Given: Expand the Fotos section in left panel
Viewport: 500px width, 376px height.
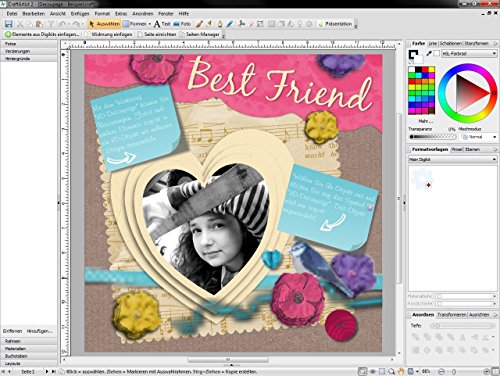Looking at the screenshot, I should (x=29, y=44).
